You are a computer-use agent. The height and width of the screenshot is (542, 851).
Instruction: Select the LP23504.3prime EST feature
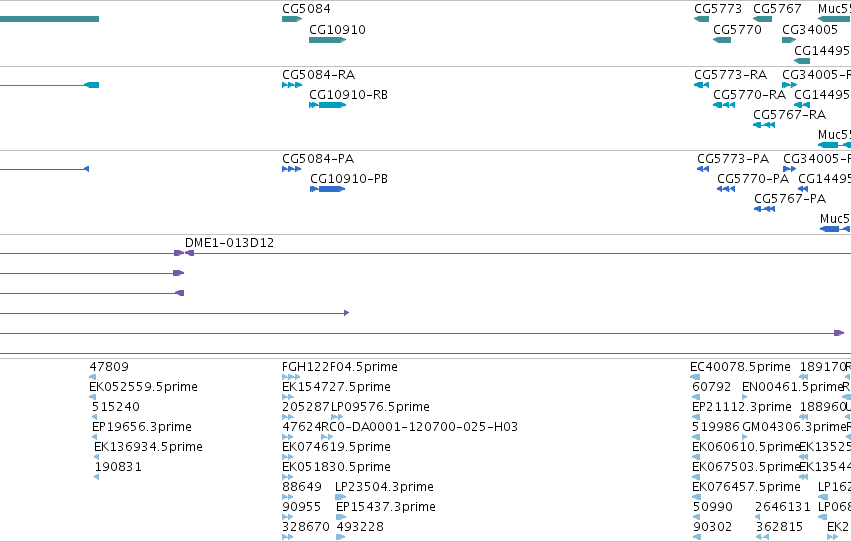coord(340,497)
